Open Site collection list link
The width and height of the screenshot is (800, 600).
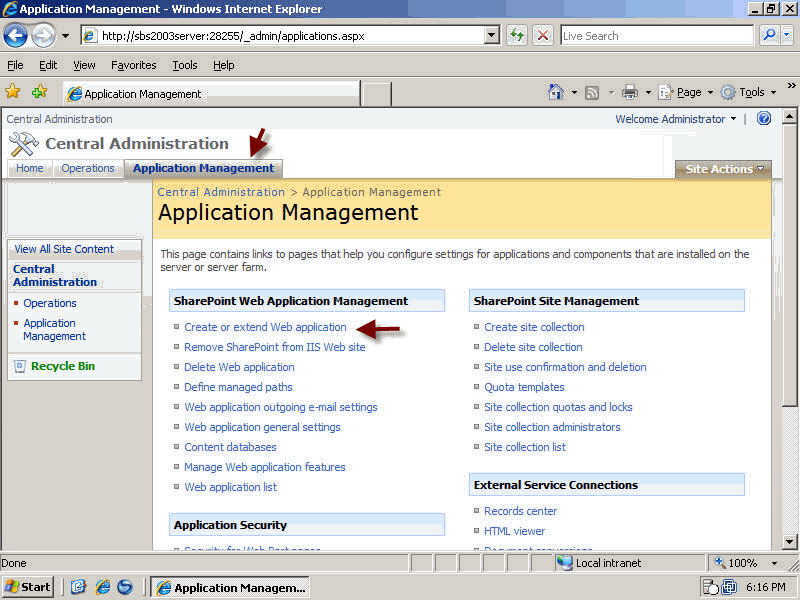click(525, 447)
